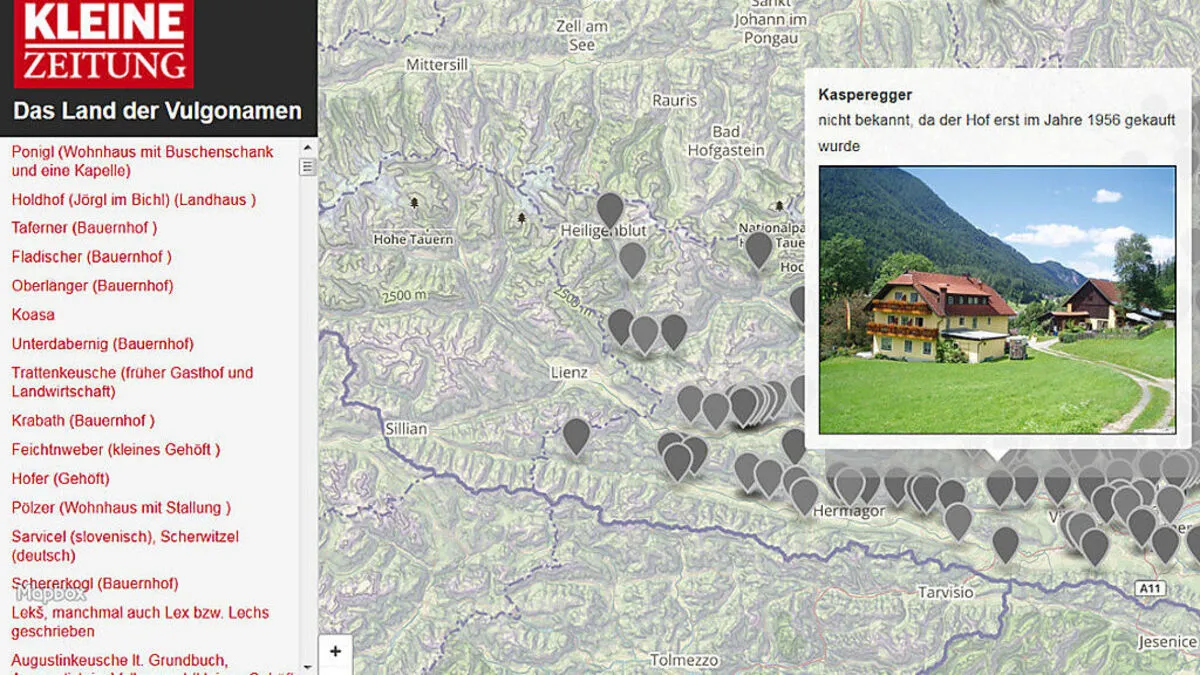1200x675 pixels.
Task: Open the Holdhof (Jörgl im Bichl) entry
Action: click(133, 199)
